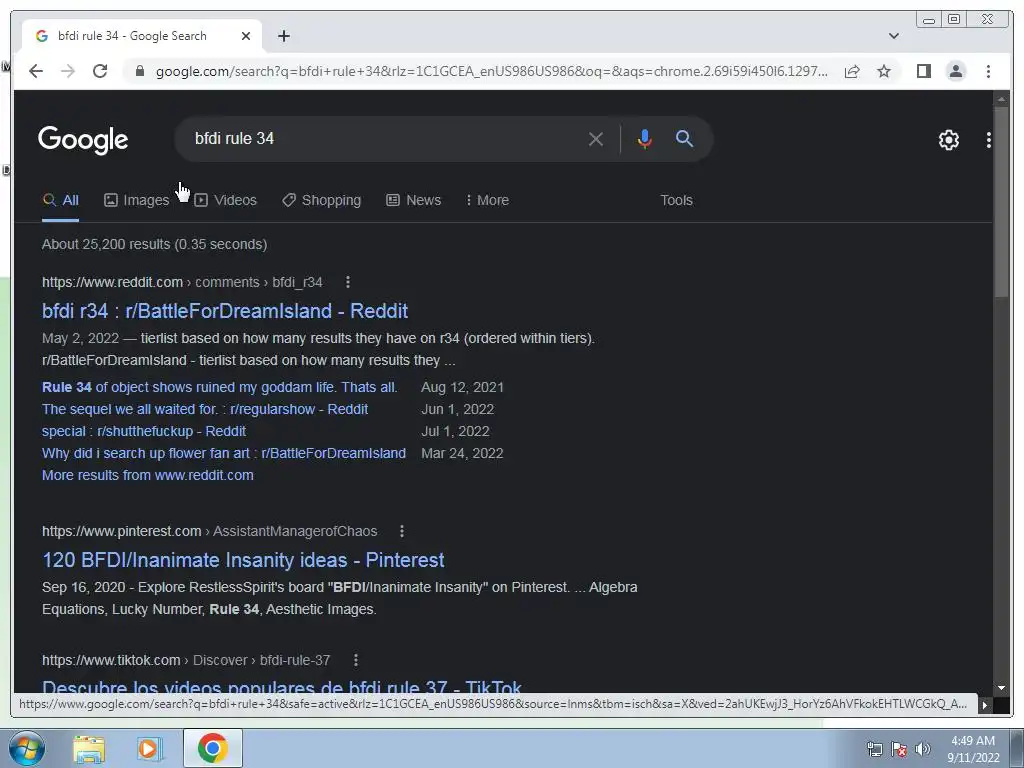
Task: Switch to News results tab
Action: (x=413, y=200)
